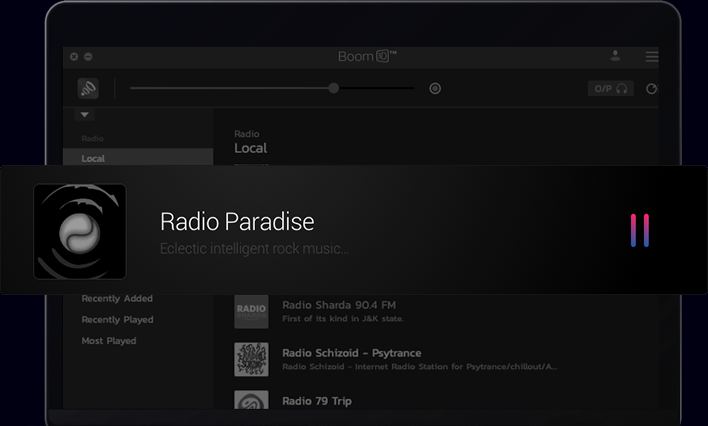Click the Radio Paradise title
The image size is (708, 426).
[x=237, y=222]
